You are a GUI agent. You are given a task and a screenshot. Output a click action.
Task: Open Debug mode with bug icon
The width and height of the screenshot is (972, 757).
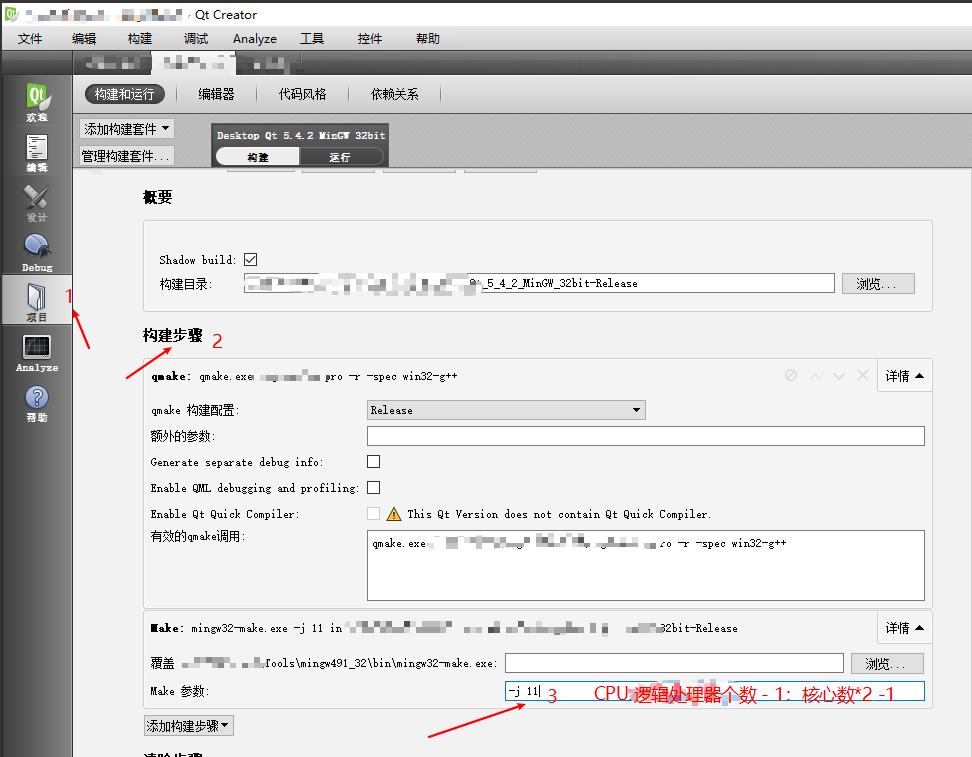pyautogui.click(x=37, y=253)
